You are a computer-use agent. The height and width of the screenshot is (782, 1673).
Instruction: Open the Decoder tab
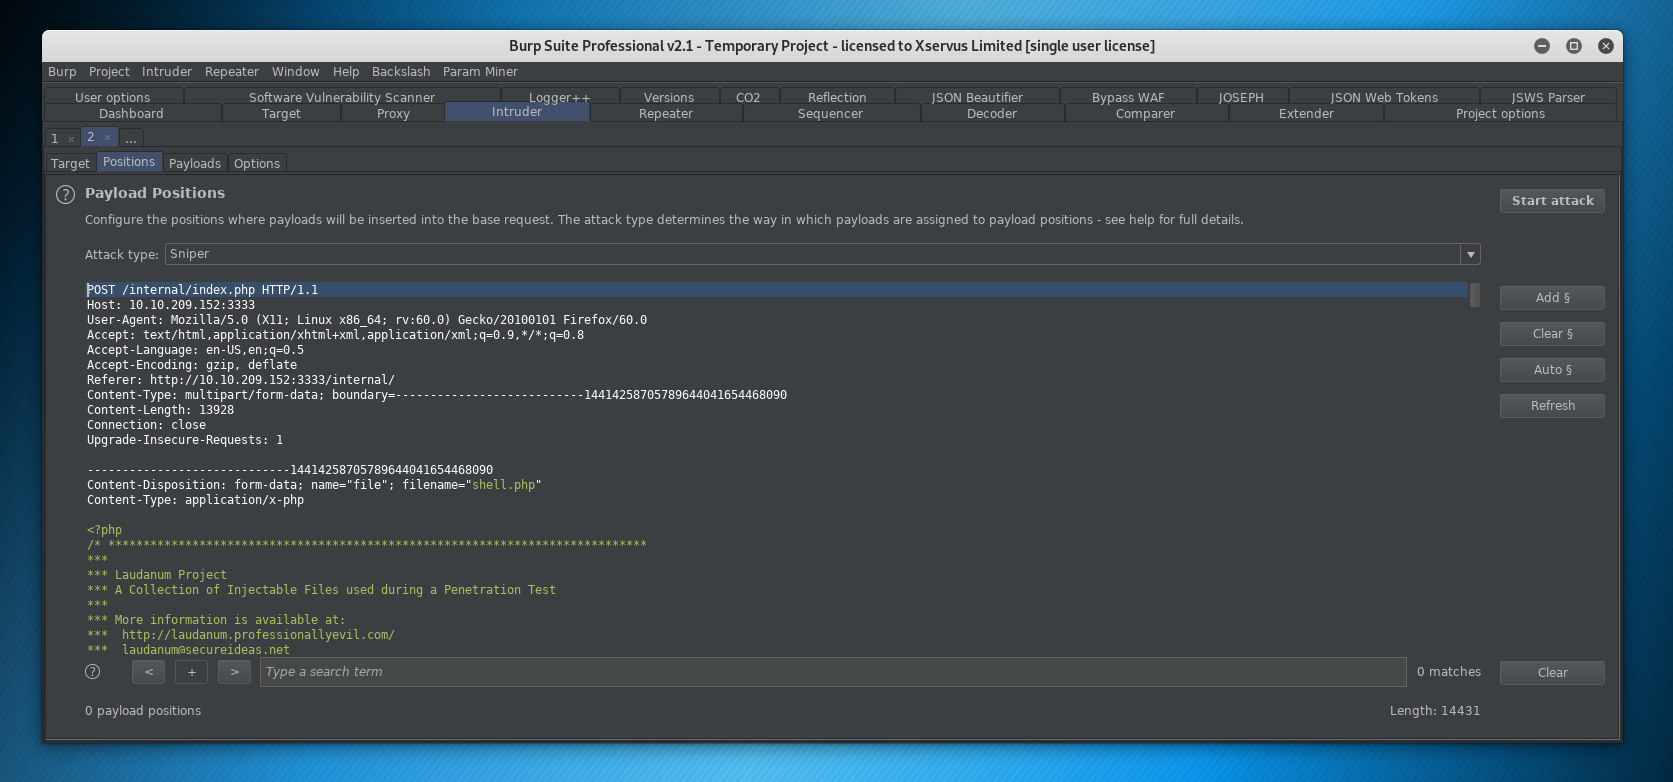tap(992, 113)
